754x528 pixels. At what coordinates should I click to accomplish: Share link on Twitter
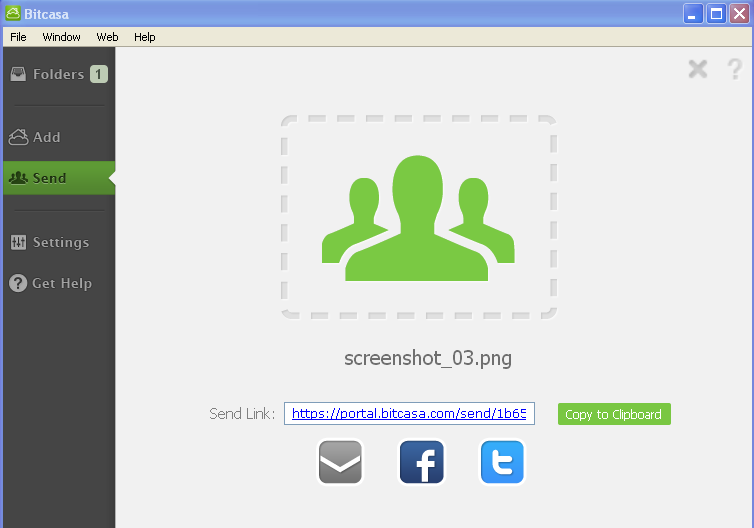point(502,462)
